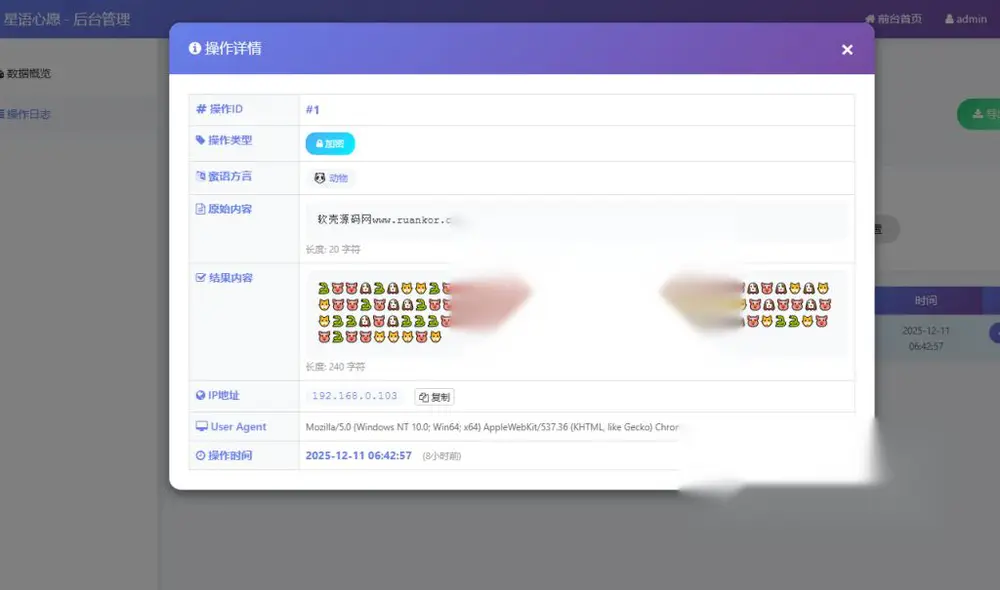Click the document icon beside 原始内容
The height and width of the screenshot is (590, 1000).
tap(200, 209)
